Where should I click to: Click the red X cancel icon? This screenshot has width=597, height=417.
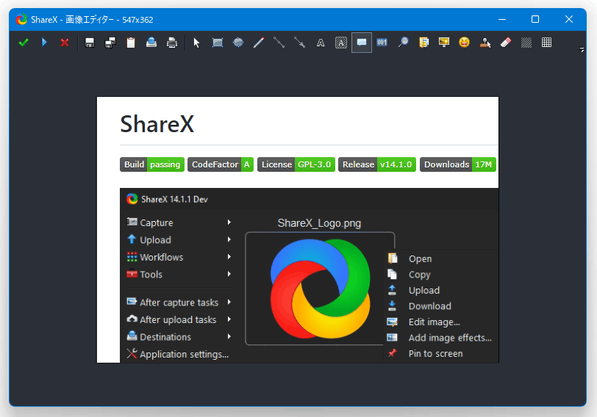pyautogui.click(x=65, y=42)
